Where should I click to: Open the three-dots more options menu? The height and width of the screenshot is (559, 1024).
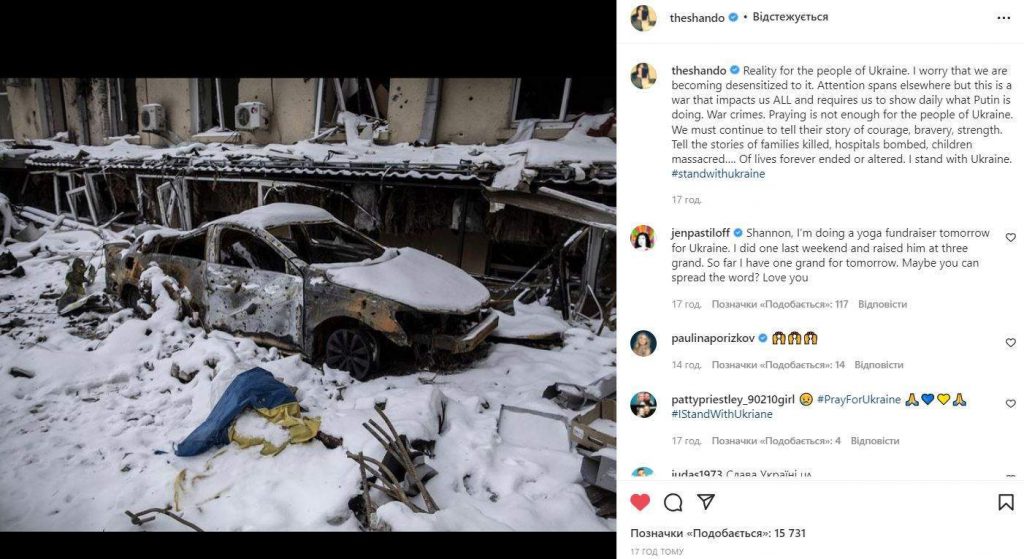(x=1004, y=18)
